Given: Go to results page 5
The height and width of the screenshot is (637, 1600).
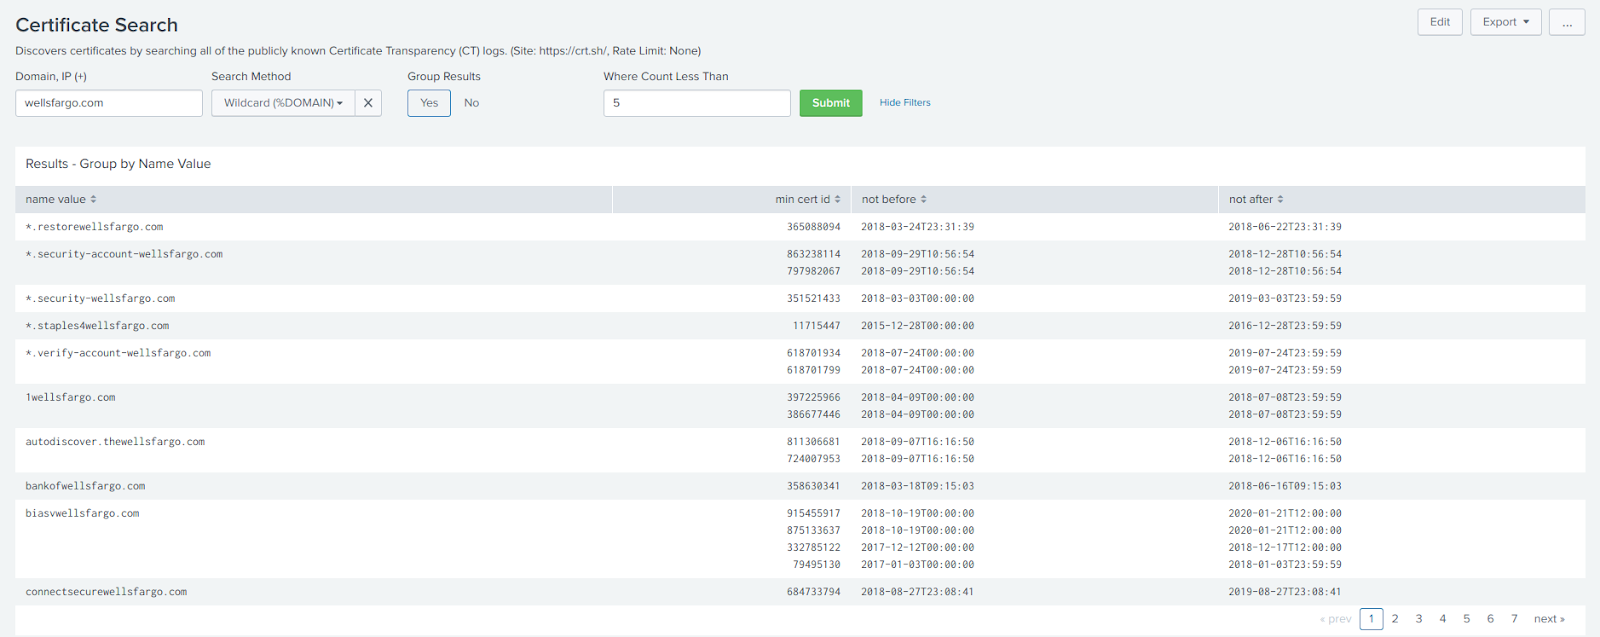Looking at the screenshot, I should [1467, 619].
